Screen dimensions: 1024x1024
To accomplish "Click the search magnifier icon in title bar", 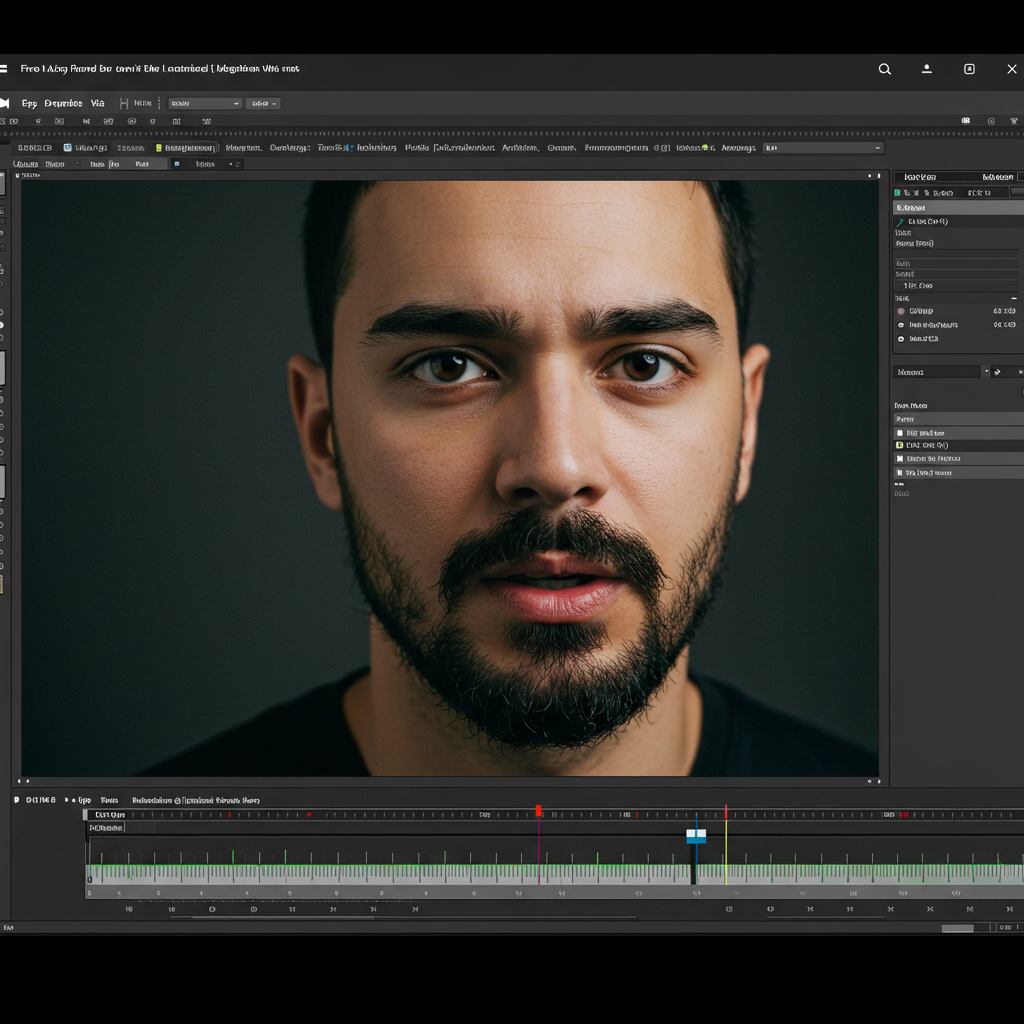I will (x=885, y=69).
